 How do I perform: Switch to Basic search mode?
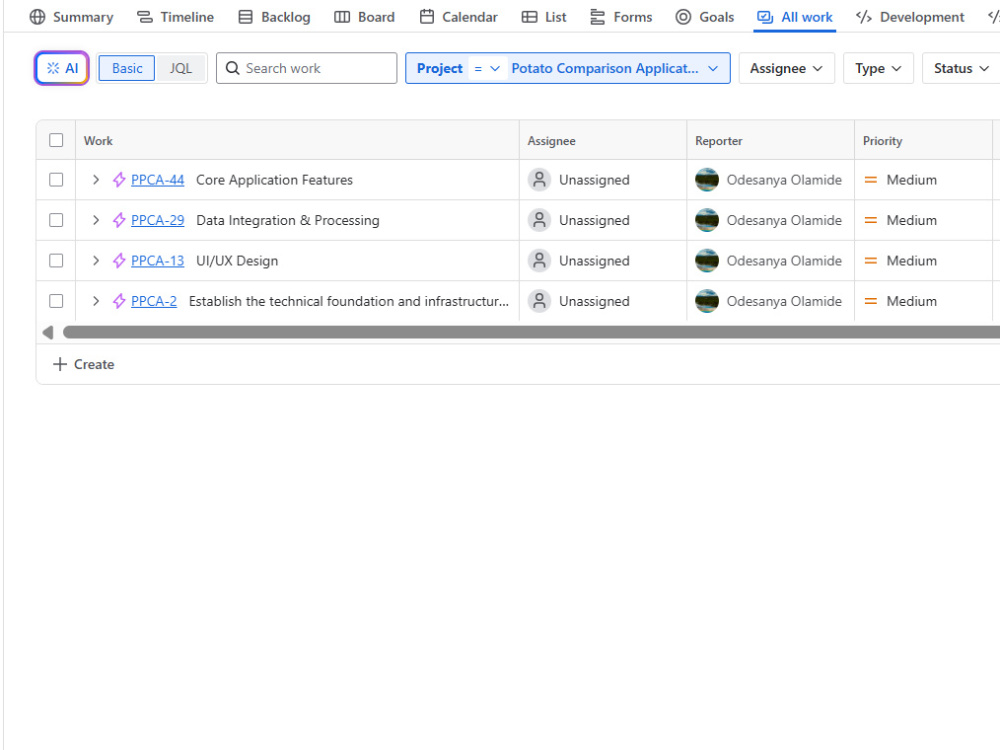pyautogui.click(x=127, y=68)
